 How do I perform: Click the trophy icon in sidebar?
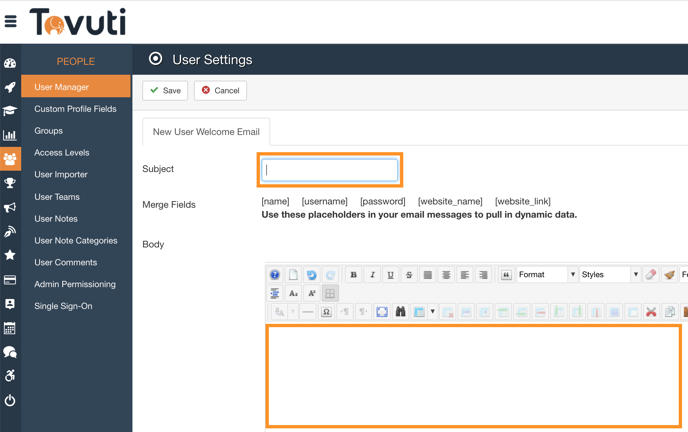(x=10, y=183)
